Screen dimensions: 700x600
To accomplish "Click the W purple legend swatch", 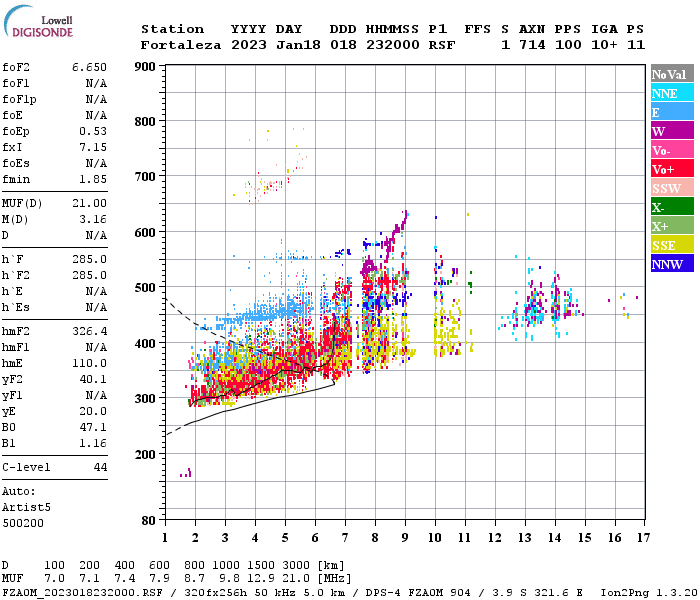I will point(672,131).
